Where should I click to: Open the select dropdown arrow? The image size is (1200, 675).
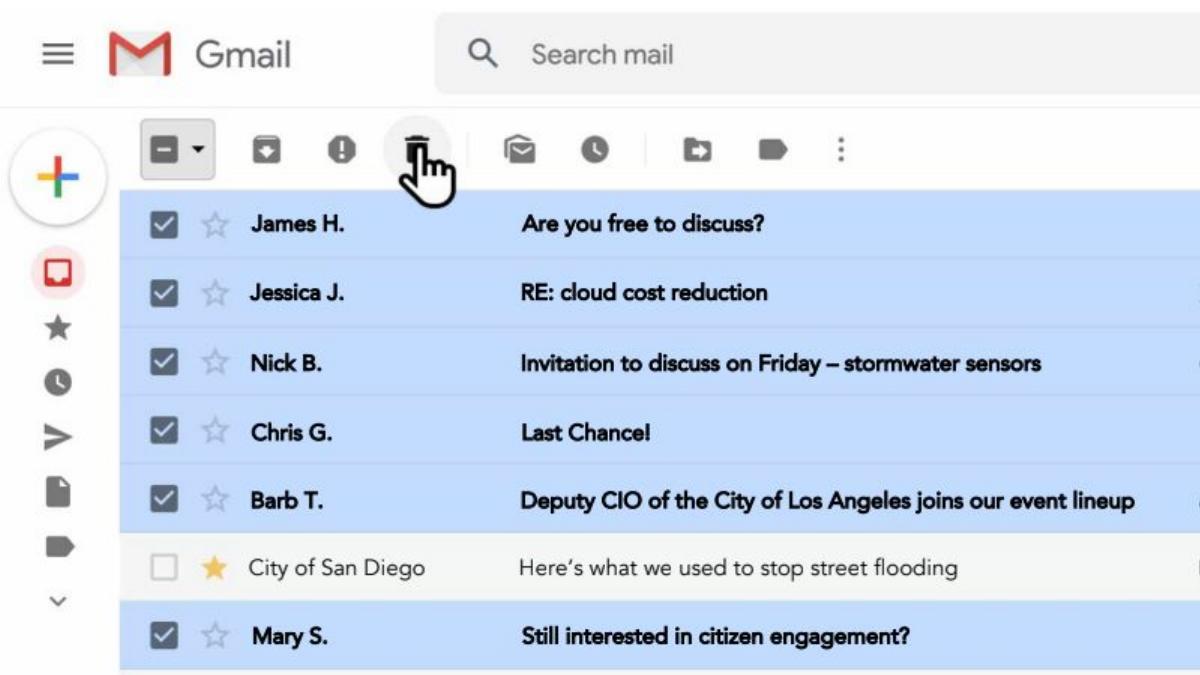[198, 150]
